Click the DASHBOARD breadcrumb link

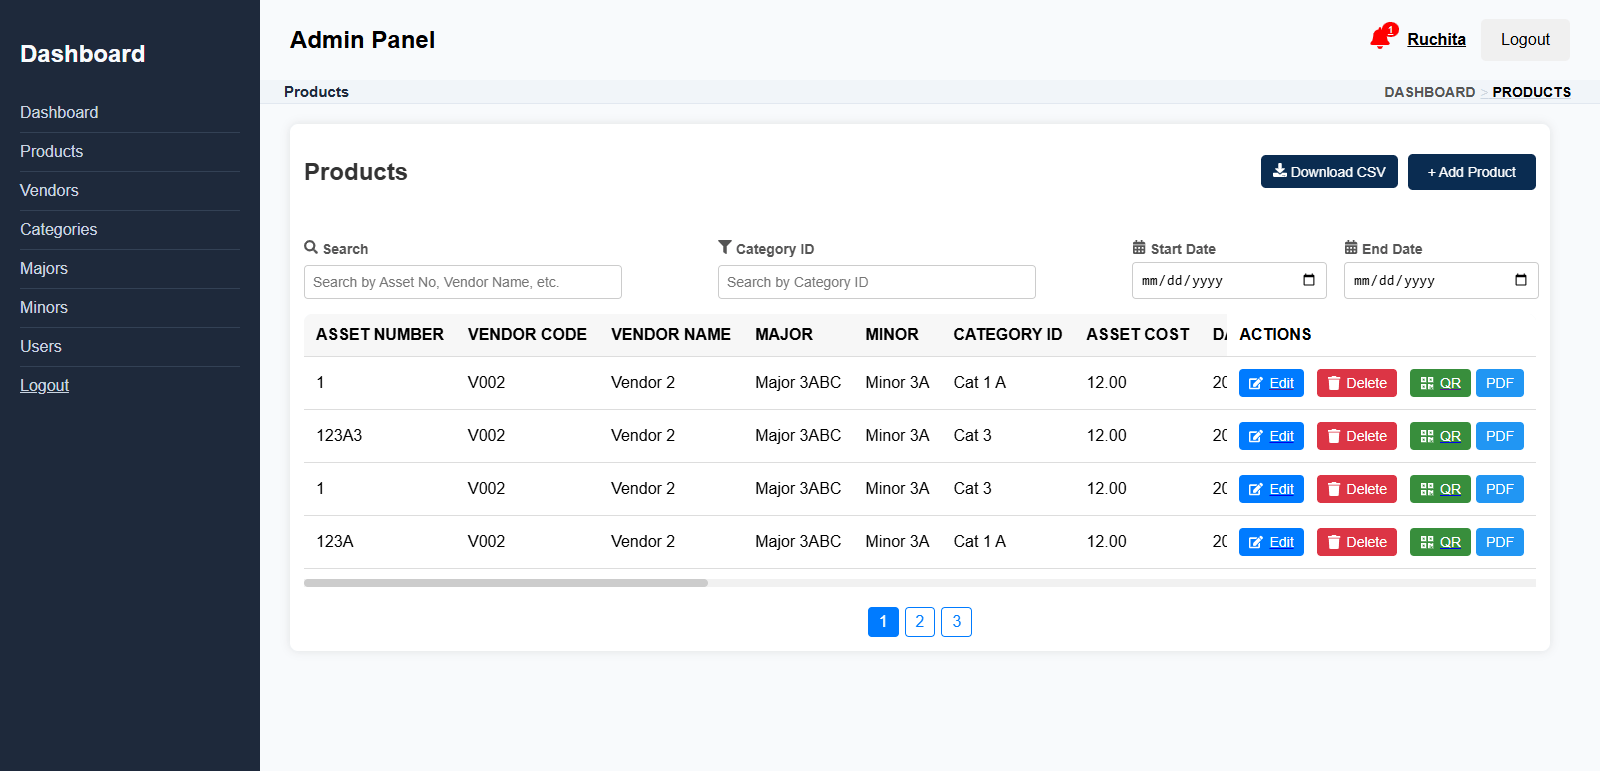click(x=1429, y=92)
